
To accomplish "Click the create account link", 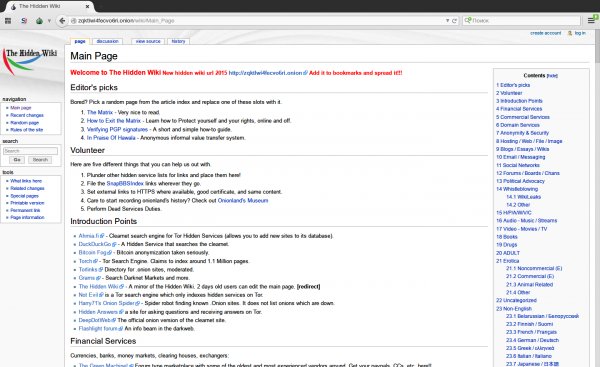I will coord(545,33).
